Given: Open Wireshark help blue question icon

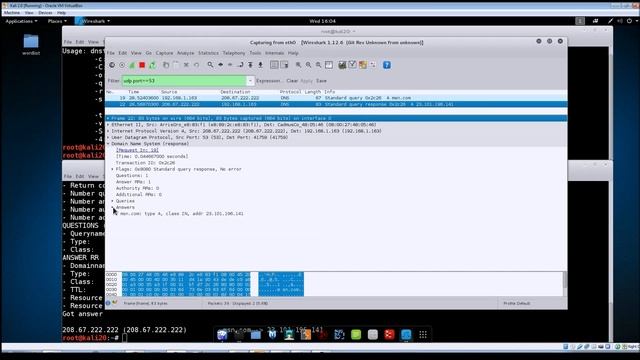Looking at the screenshot, I should pyautogui.click(x=387, y=65).
